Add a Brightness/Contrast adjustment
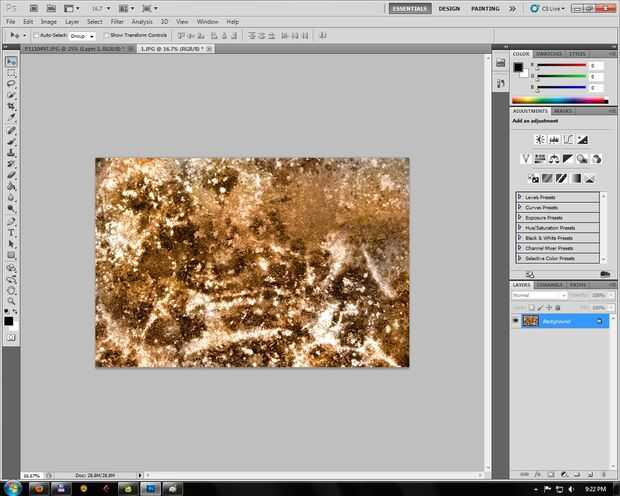Image resolution: width=620 pixels, height=496 pixels. (x=539, y=139)
